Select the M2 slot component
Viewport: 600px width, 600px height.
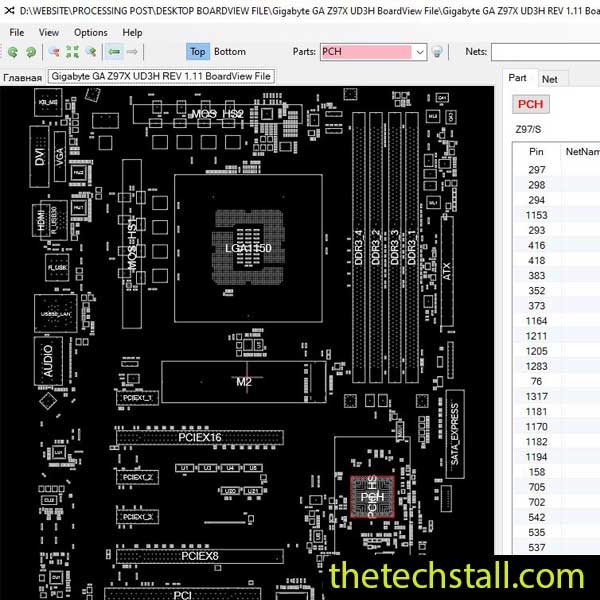pyautogui.click(x=243, y=382)
